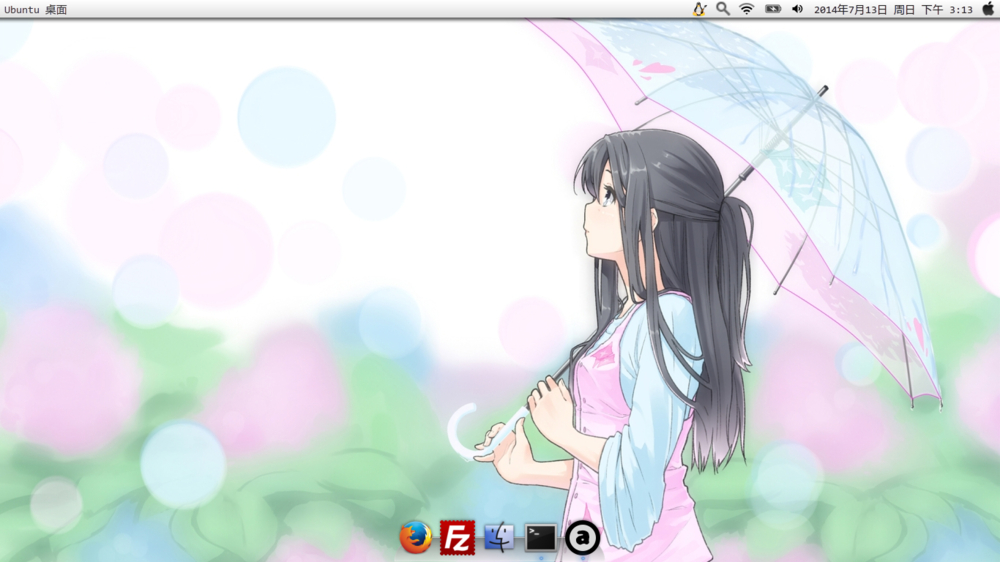Click the penguin indicator icon in menu bar
This screenshot has height=562, width=1000.
click(700, 9)
